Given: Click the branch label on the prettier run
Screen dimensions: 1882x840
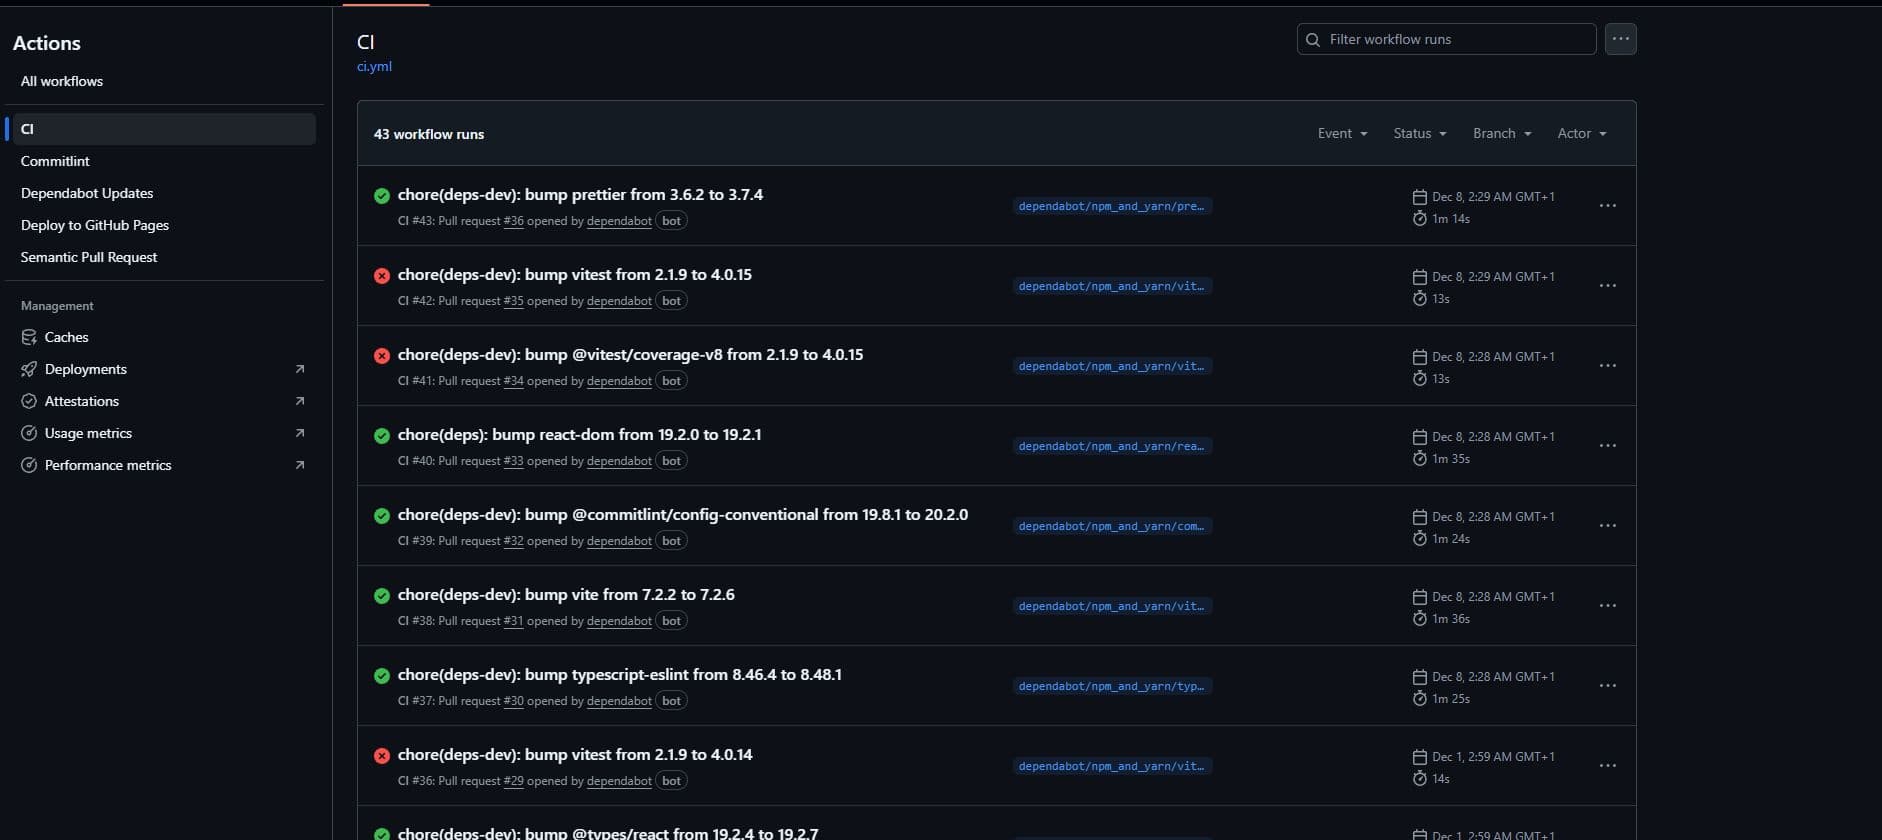Looking at the screenshot, I should [1111, 206].
